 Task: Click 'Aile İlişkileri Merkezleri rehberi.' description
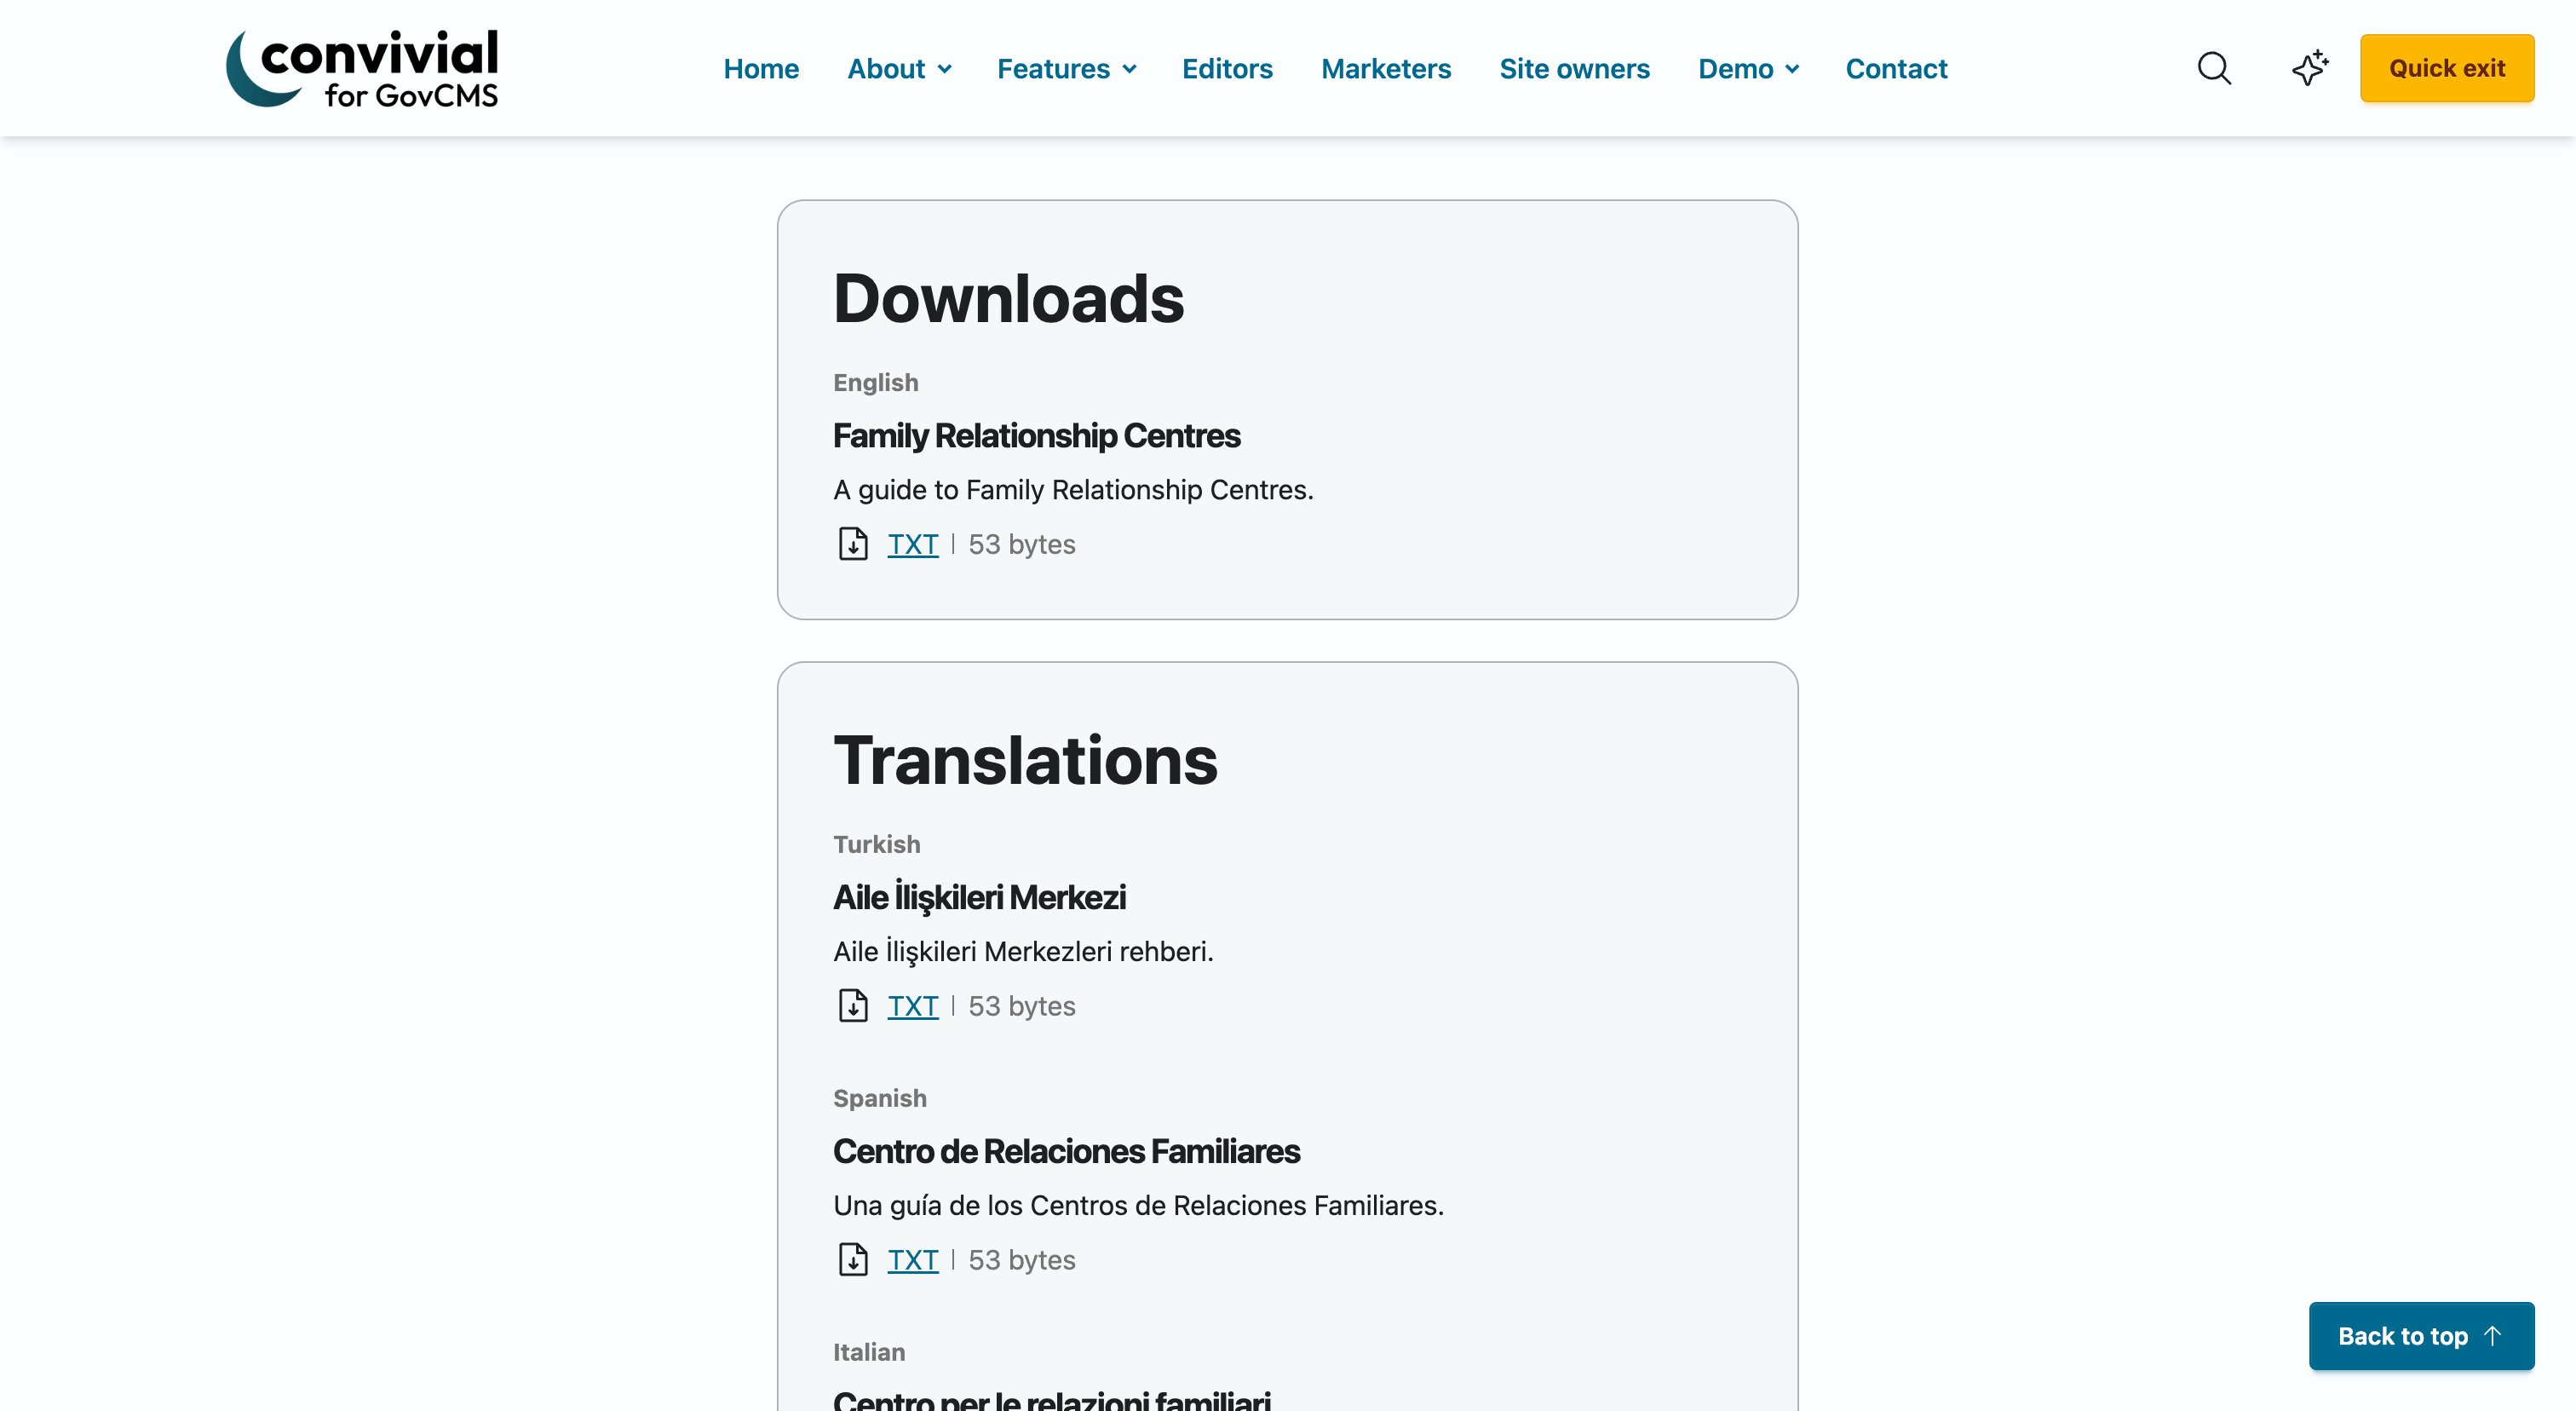(1023, 951)
